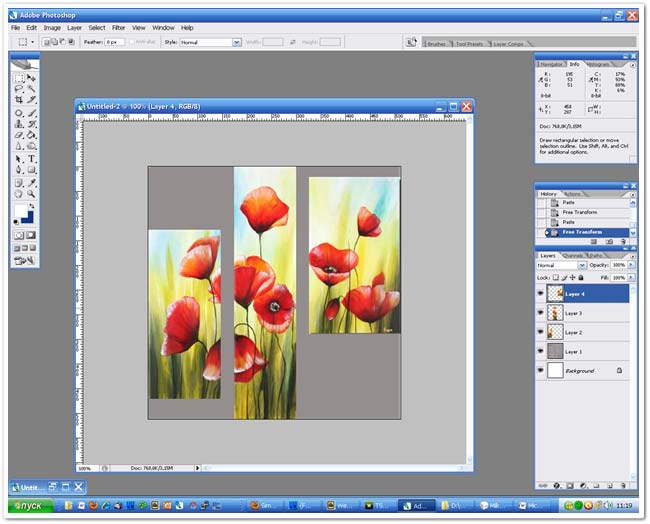Enable lock transparent pixels checkbox
This screenshot has height=524, width=650.
point(555,277)
